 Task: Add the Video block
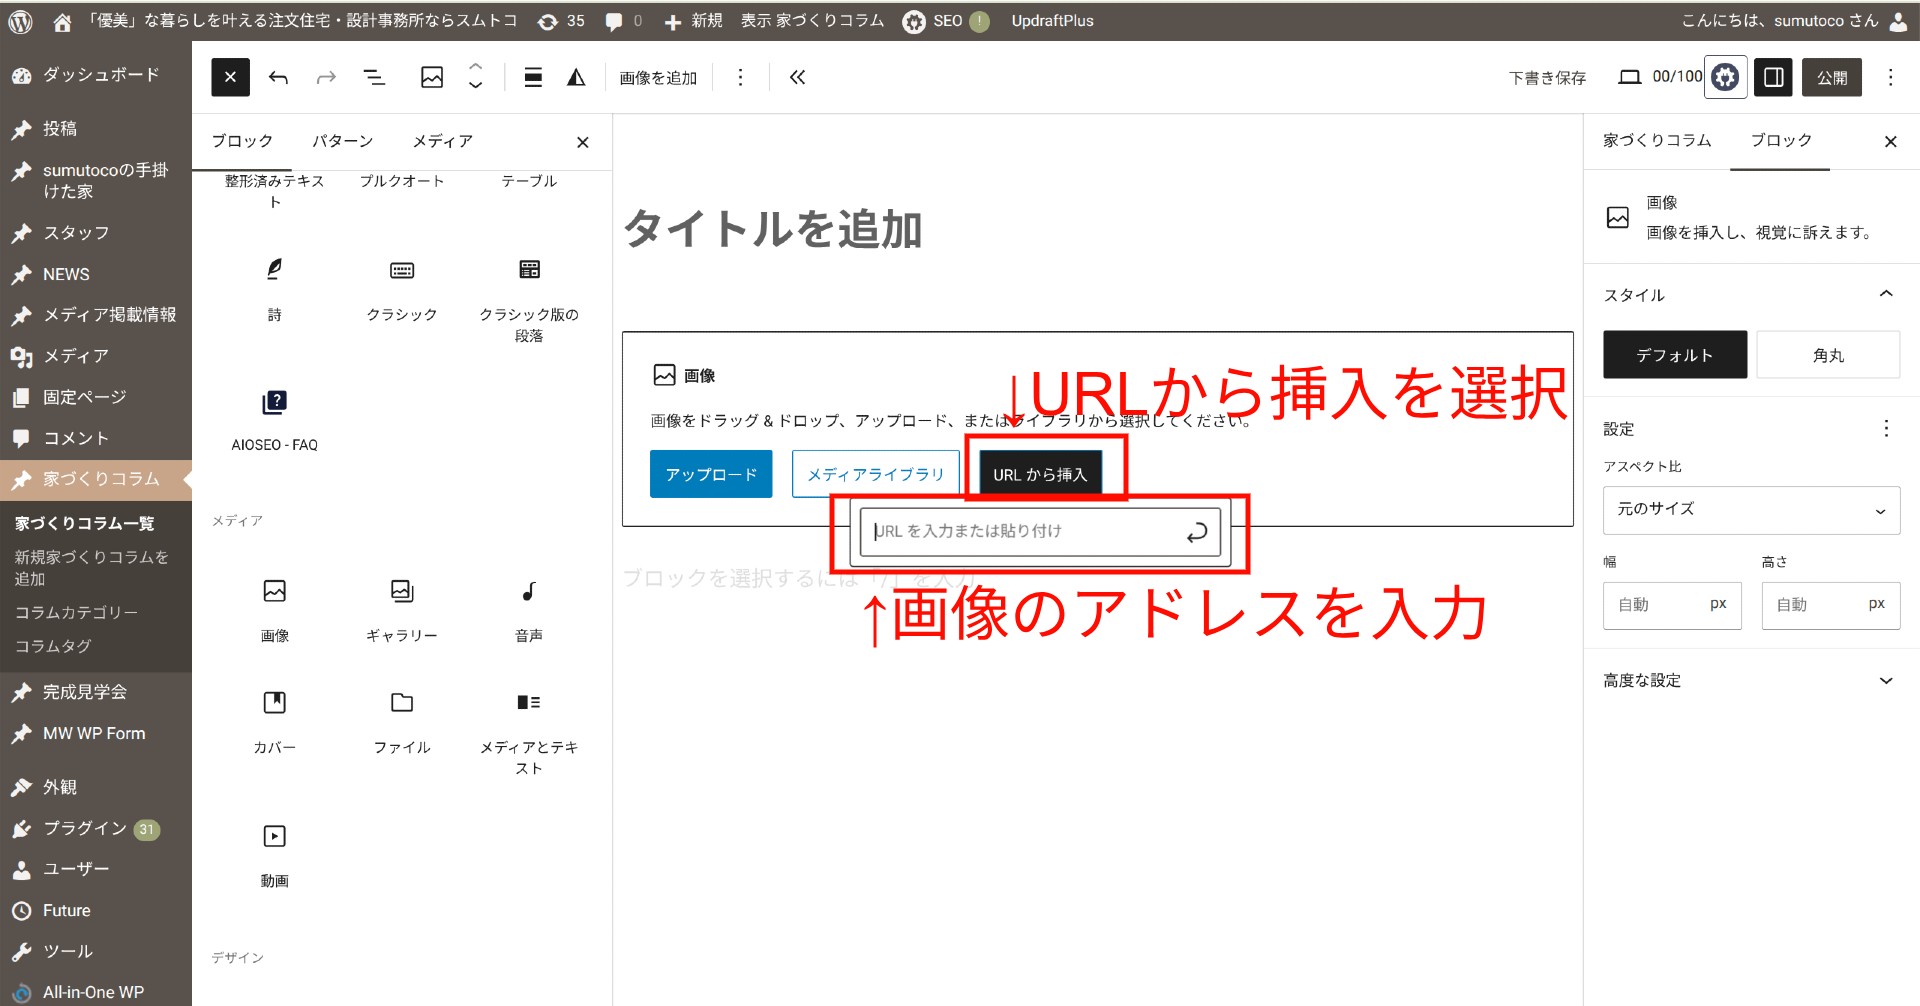pyautogui.click(x=274, y=836)
